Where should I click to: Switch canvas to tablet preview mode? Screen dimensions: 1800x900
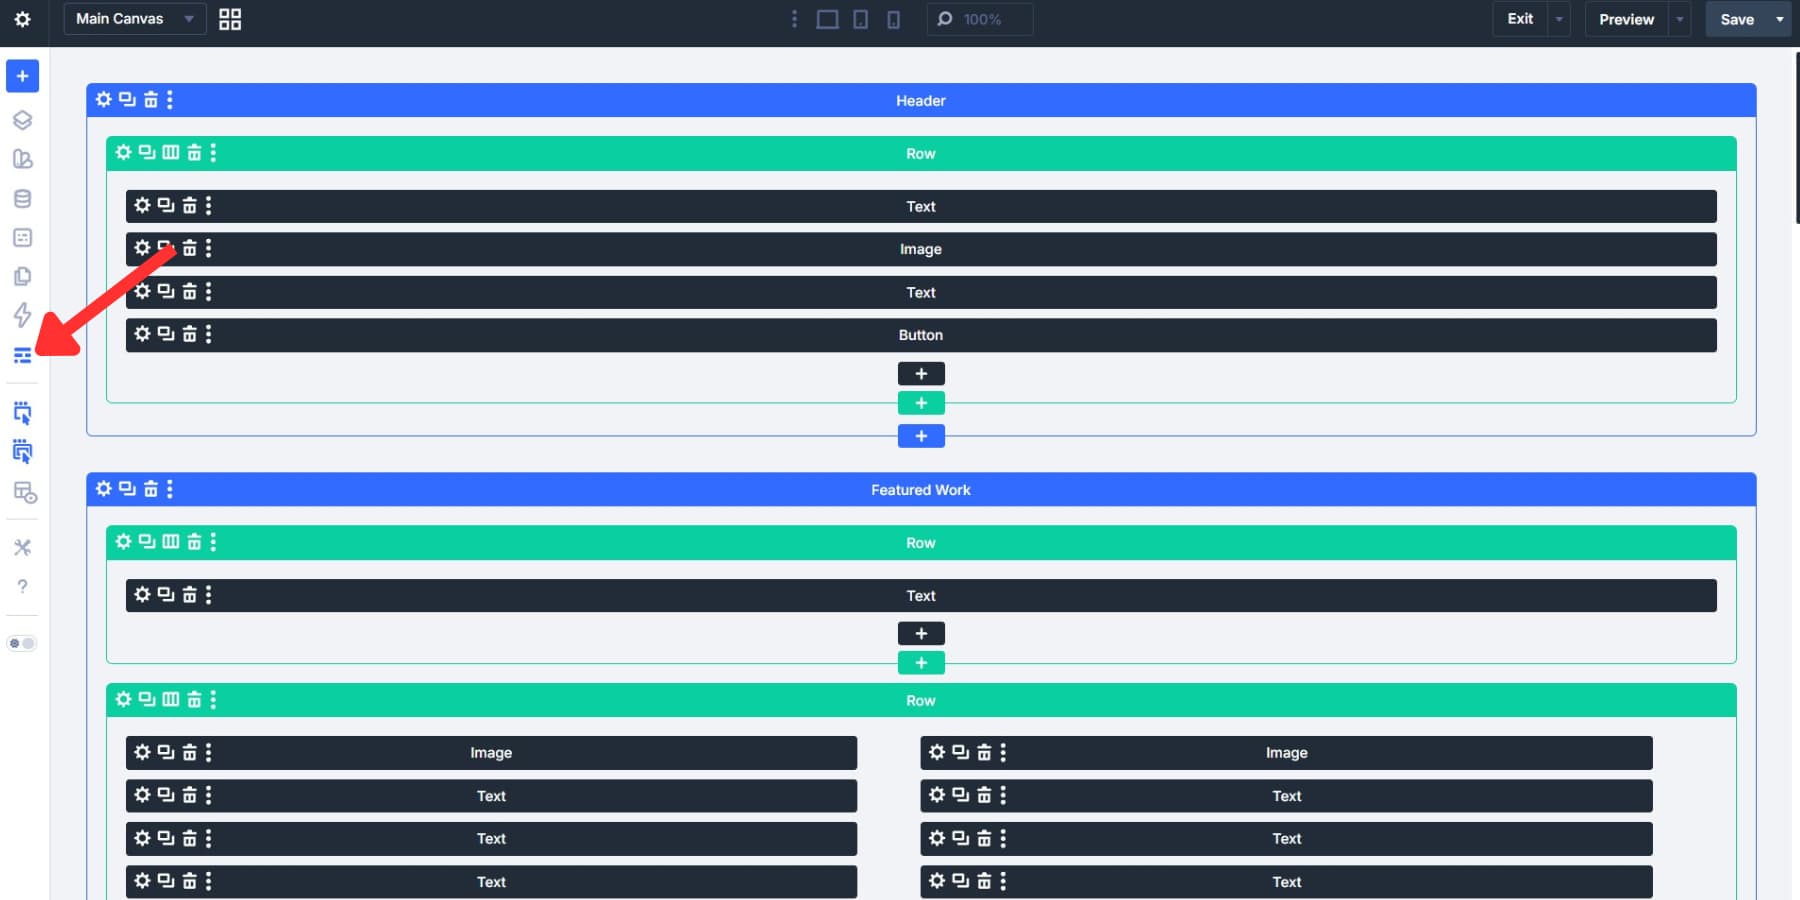click(x=859, y=19)
